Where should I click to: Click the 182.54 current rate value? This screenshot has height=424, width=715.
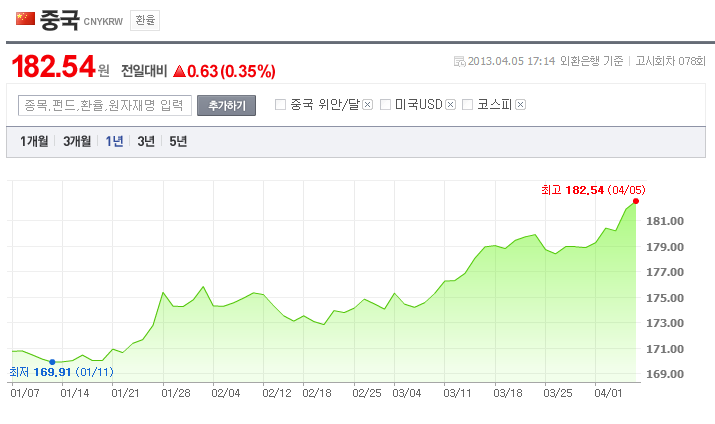click(53, 67)
